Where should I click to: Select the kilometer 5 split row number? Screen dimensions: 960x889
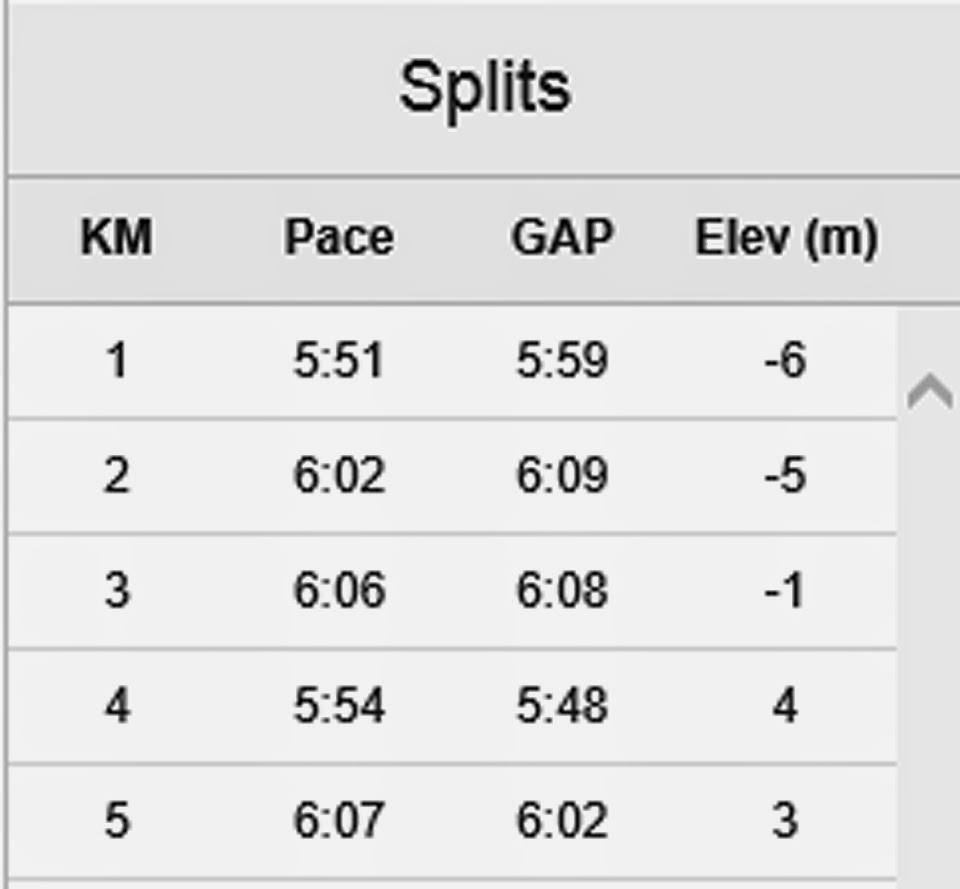[x=117, y=822]
